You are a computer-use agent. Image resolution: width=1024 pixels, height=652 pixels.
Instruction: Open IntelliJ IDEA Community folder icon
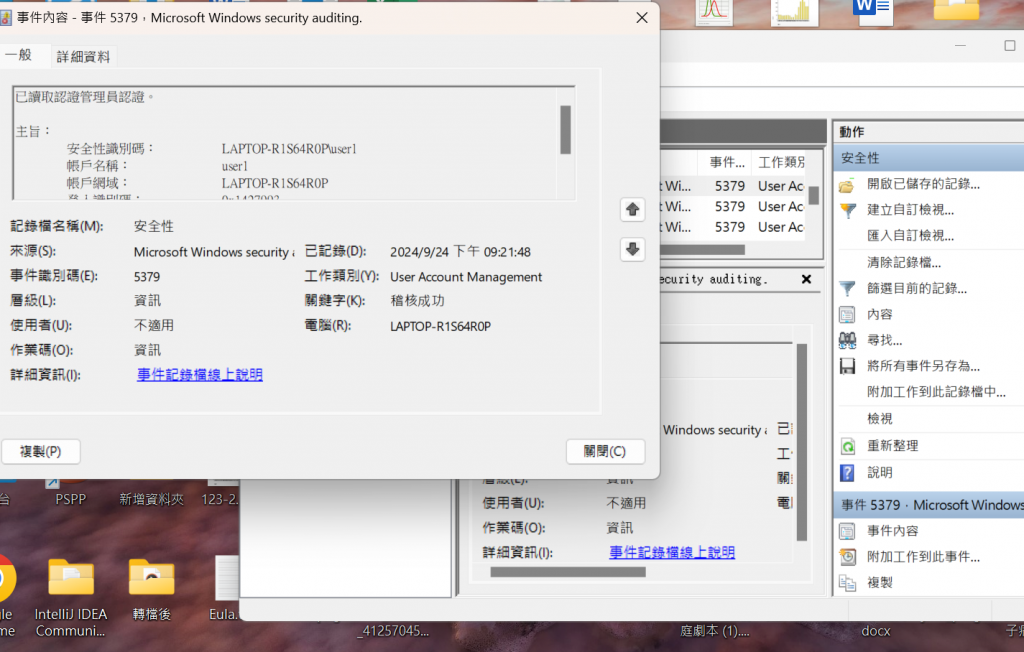(x=71, y=578)
